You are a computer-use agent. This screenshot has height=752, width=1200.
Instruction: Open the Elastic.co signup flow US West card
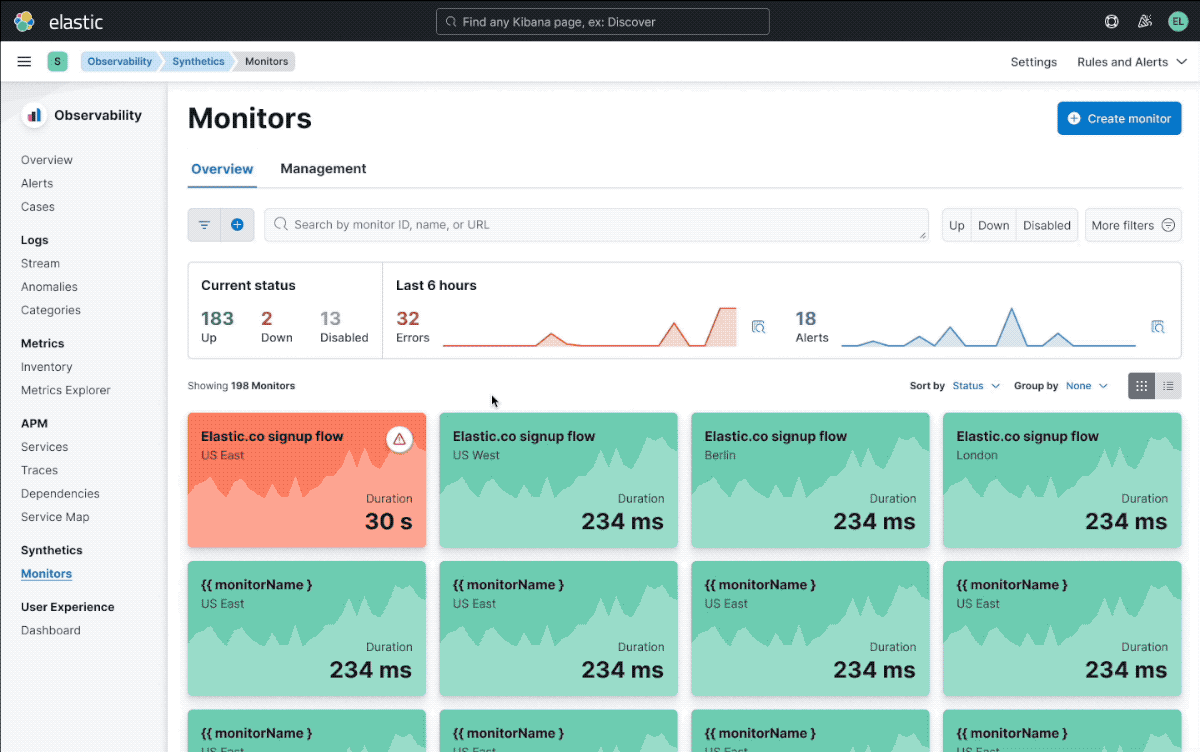(x=559, y=480)
